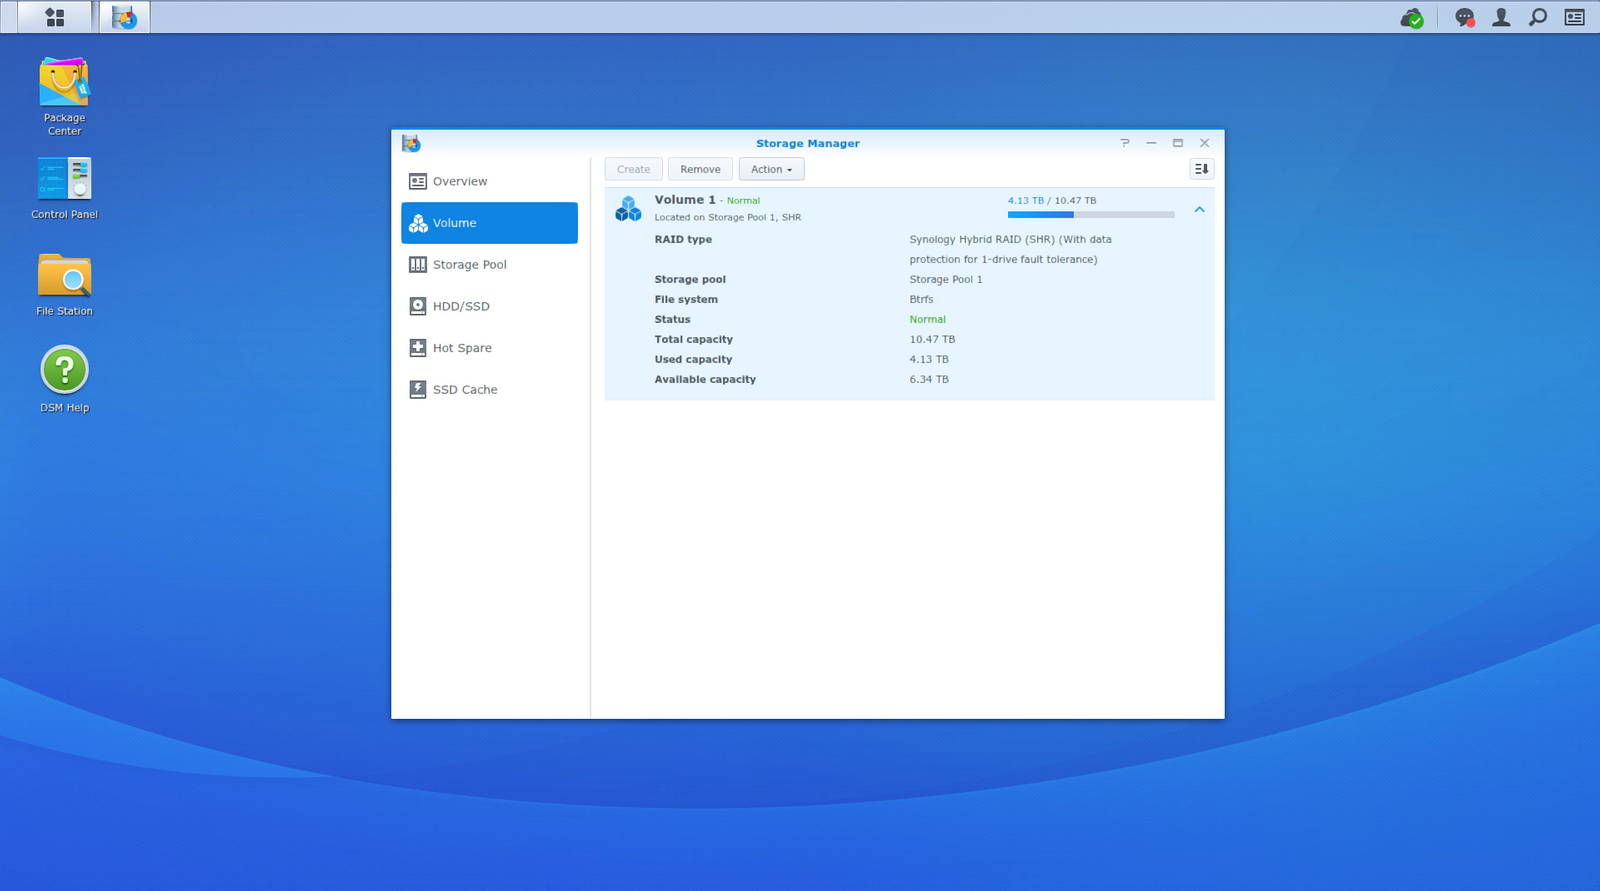Open the HDD/SSD section

pos(489,306)
